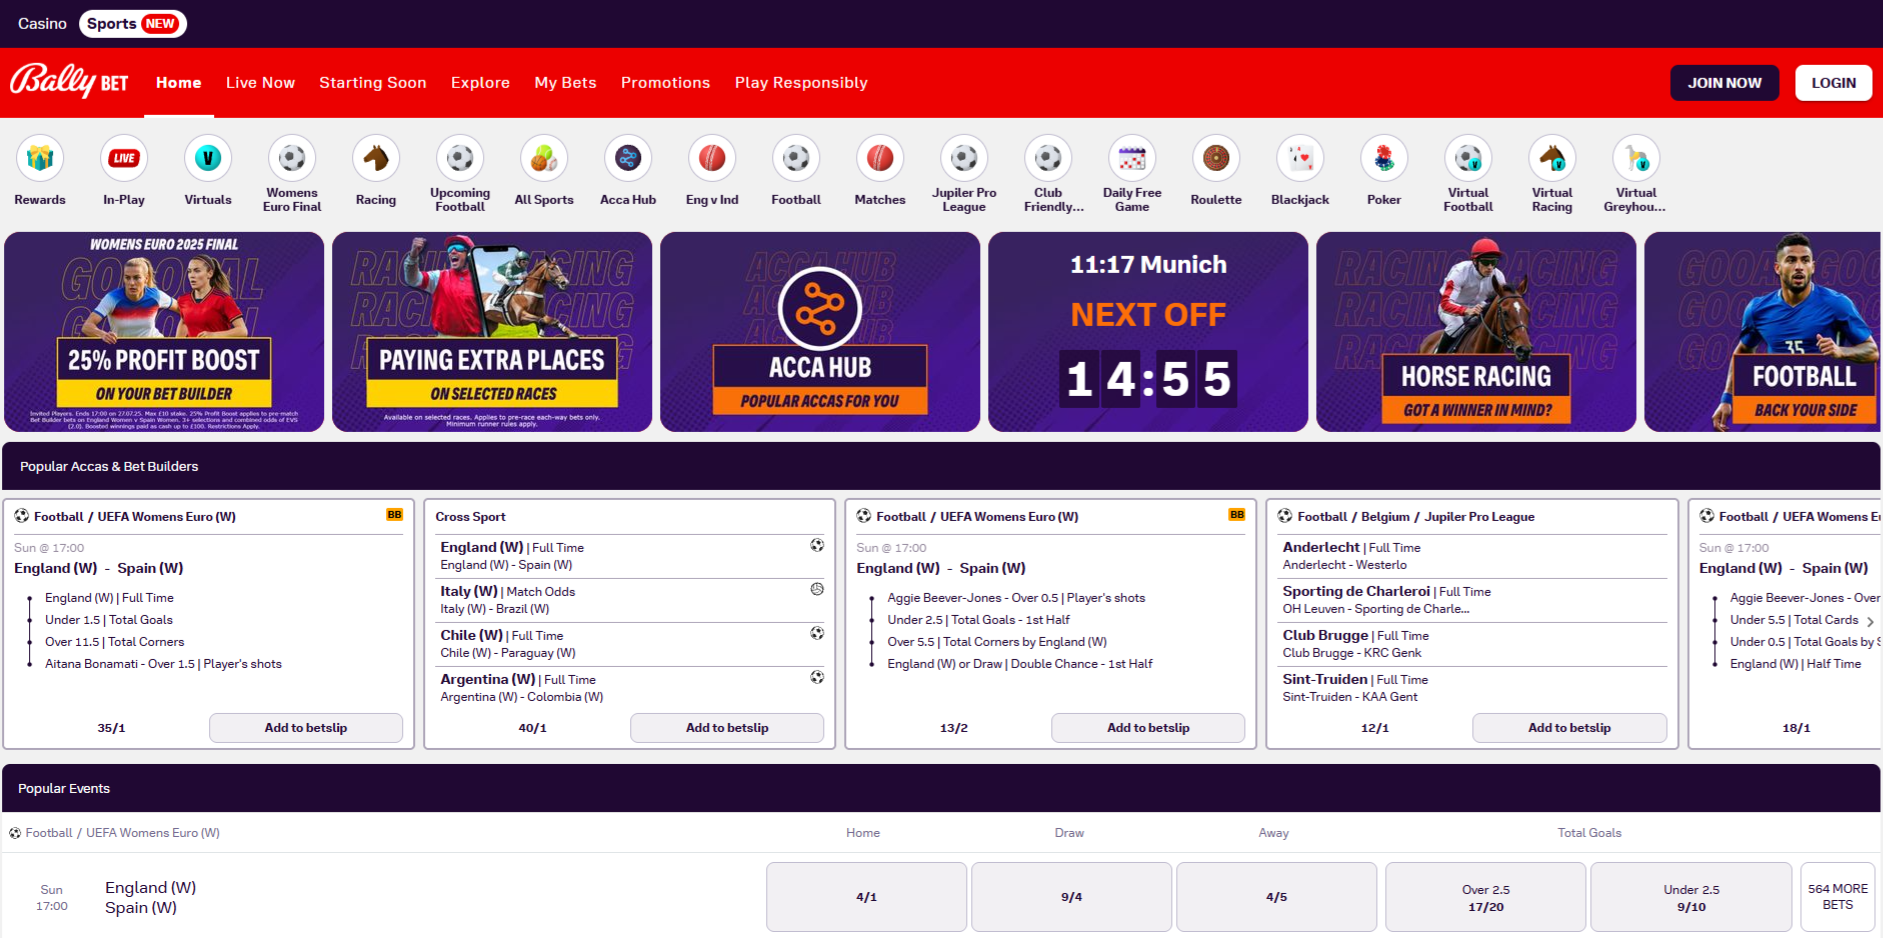Open England (W) Spain (W) popular event

150,897
